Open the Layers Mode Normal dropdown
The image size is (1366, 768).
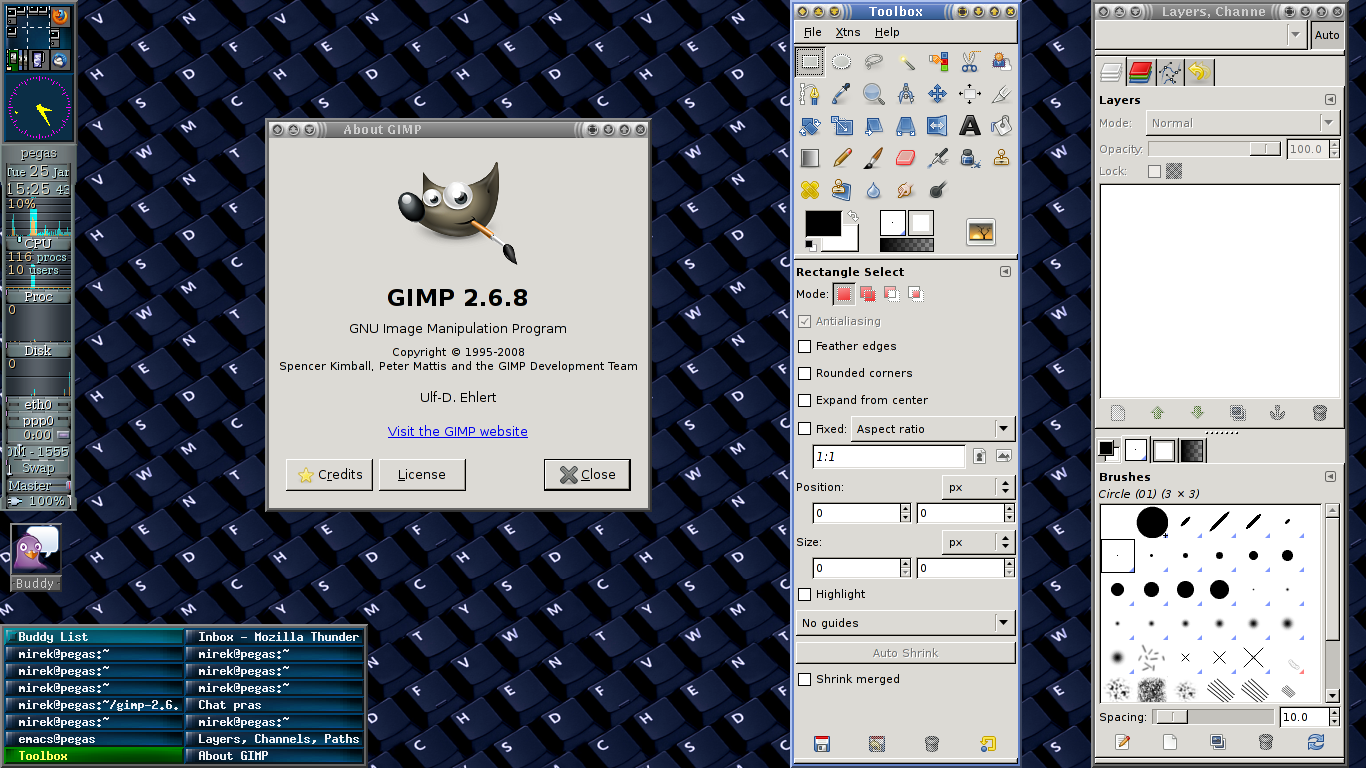point(1243,123)
